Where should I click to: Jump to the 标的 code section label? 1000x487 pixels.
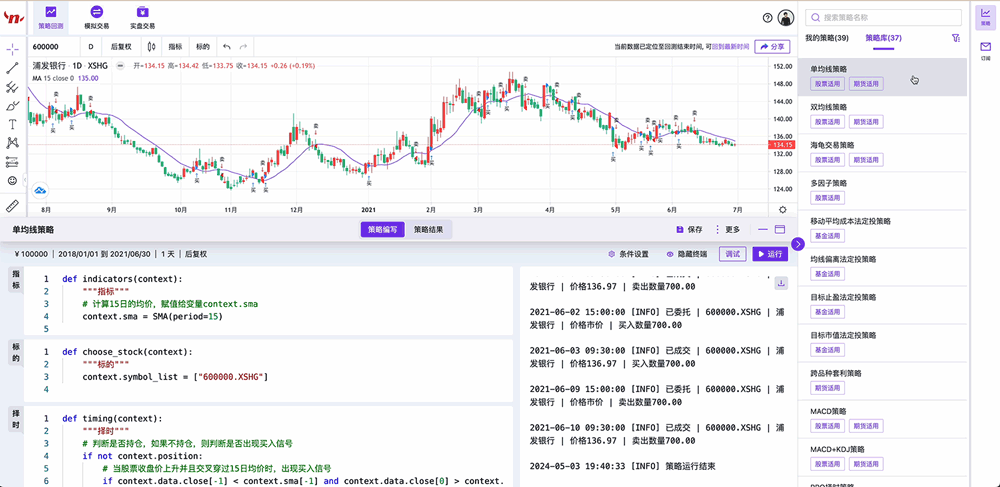click(17, 354)
